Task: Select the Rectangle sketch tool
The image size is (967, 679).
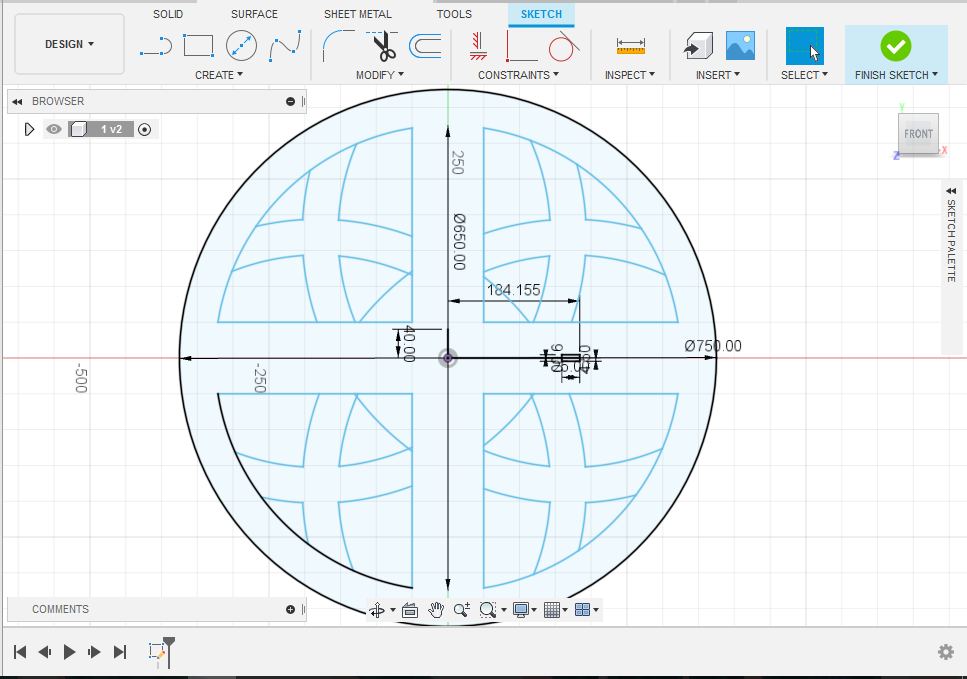Action: tap(199, 46)
